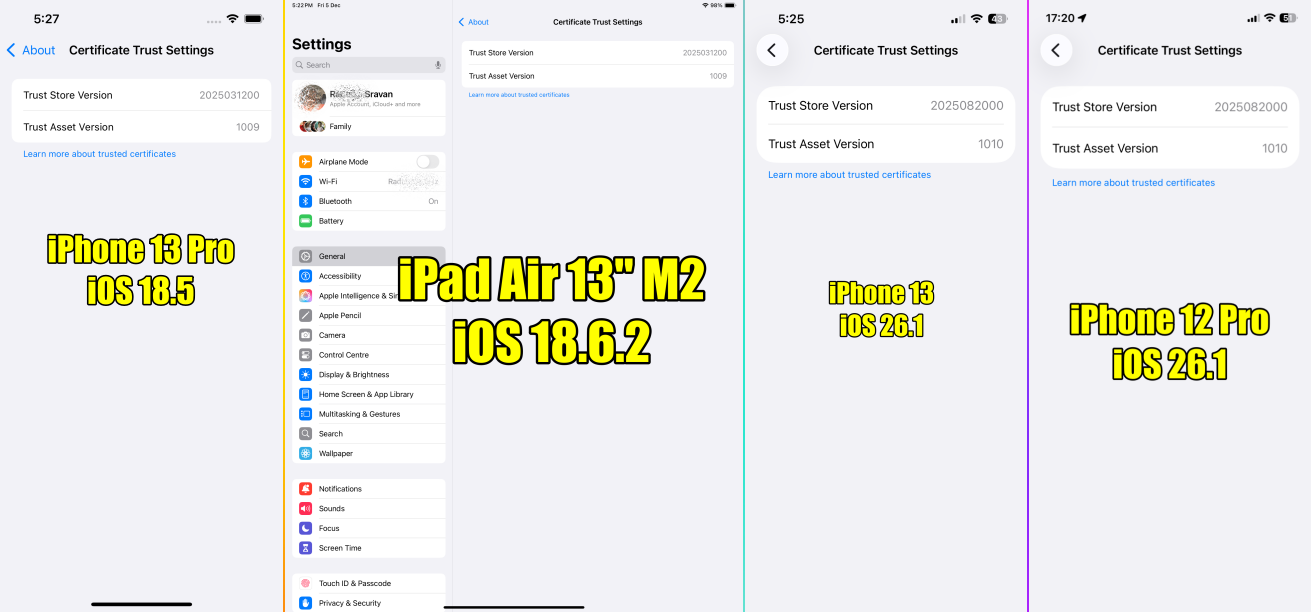
Task: Open Screen Time hourglass icon
Action: tap(305, 548)
